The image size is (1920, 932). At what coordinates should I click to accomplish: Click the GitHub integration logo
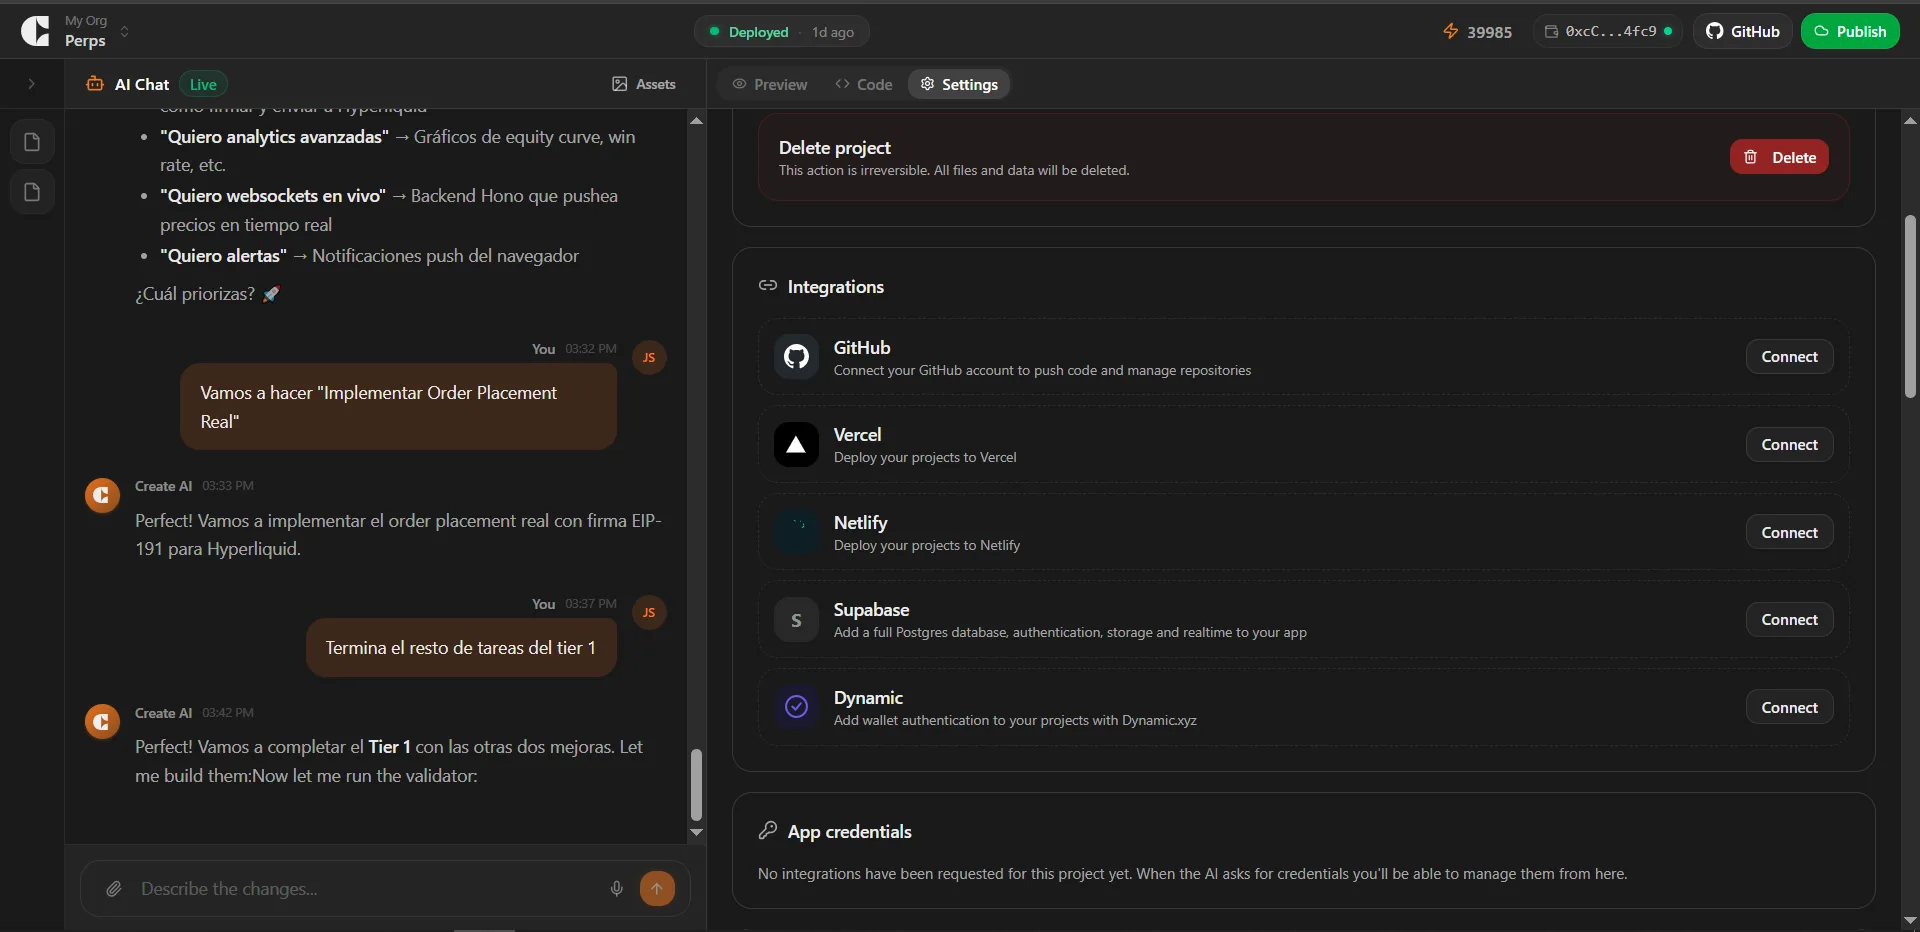pos(796,357)
